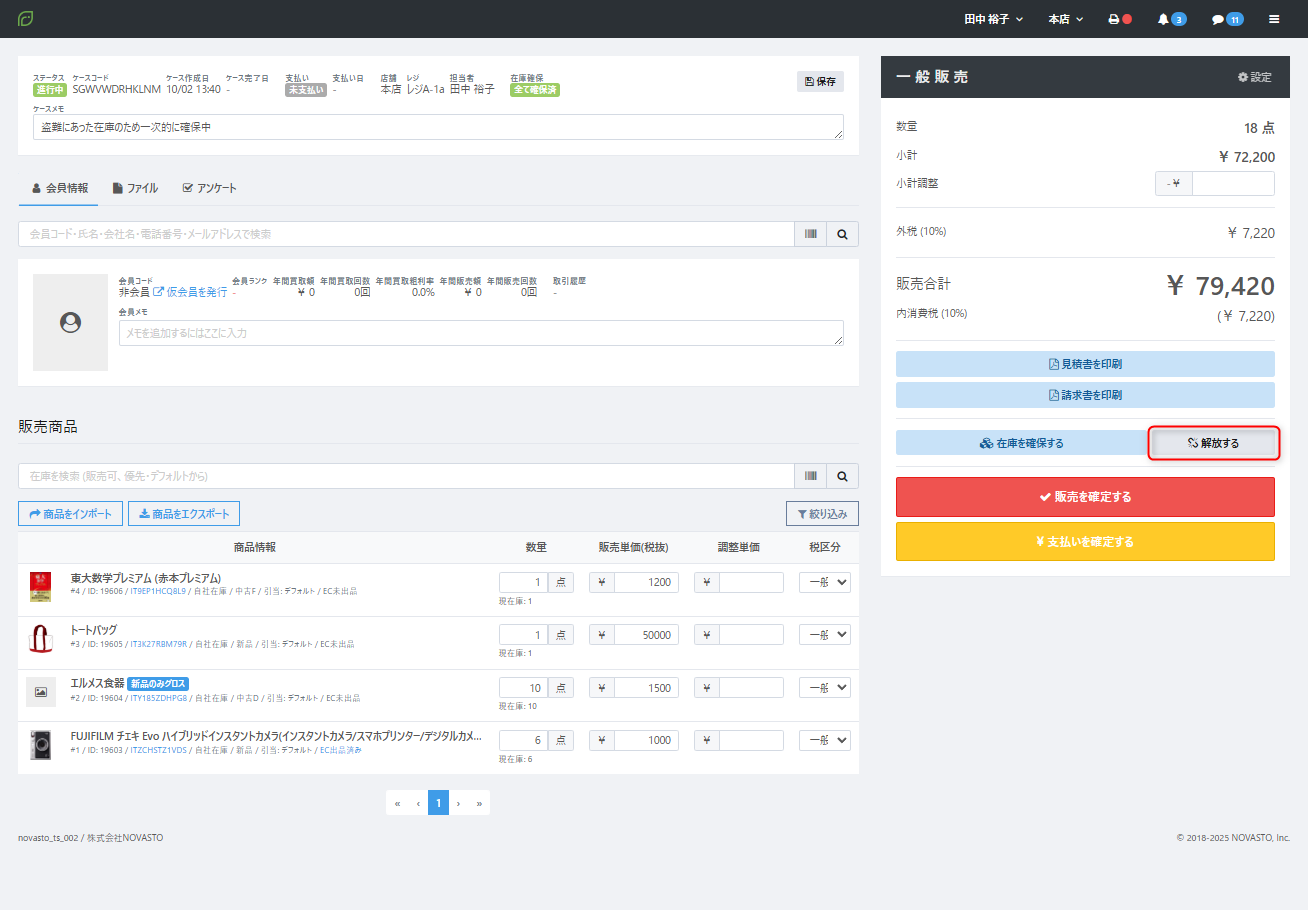The height and width of the screenshot is (910, 1308).
Task: Click barcode icon in member search
Action: point(810,234)
